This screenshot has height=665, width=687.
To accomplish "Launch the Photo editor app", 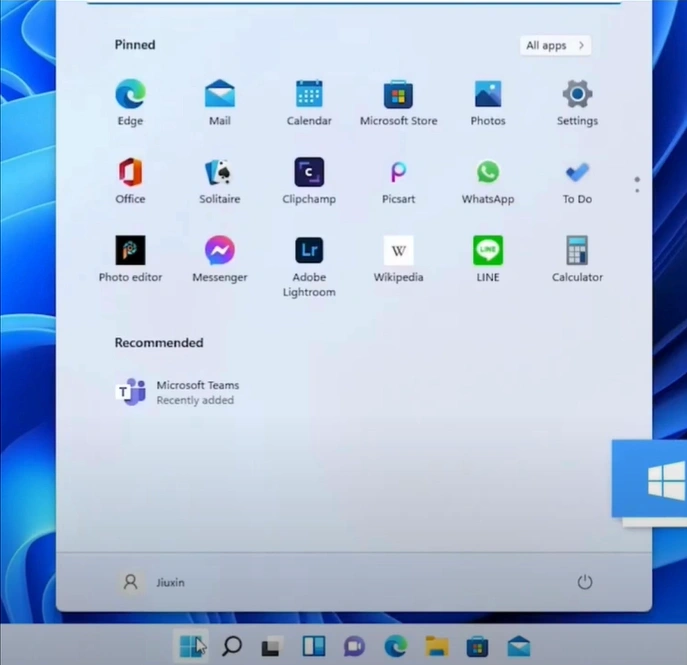I will pos(130,259).
